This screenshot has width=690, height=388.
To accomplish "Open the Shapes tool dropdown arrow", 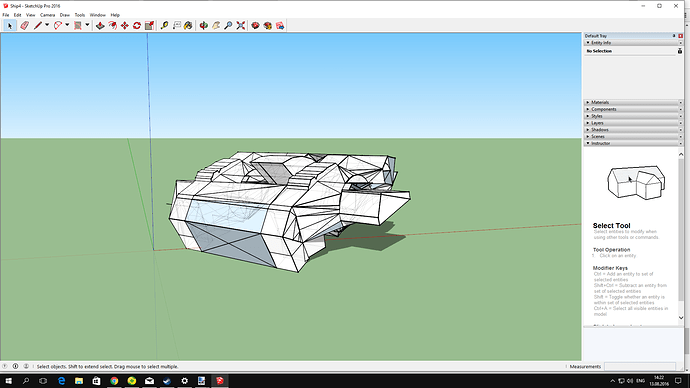I will coord(87,25).
